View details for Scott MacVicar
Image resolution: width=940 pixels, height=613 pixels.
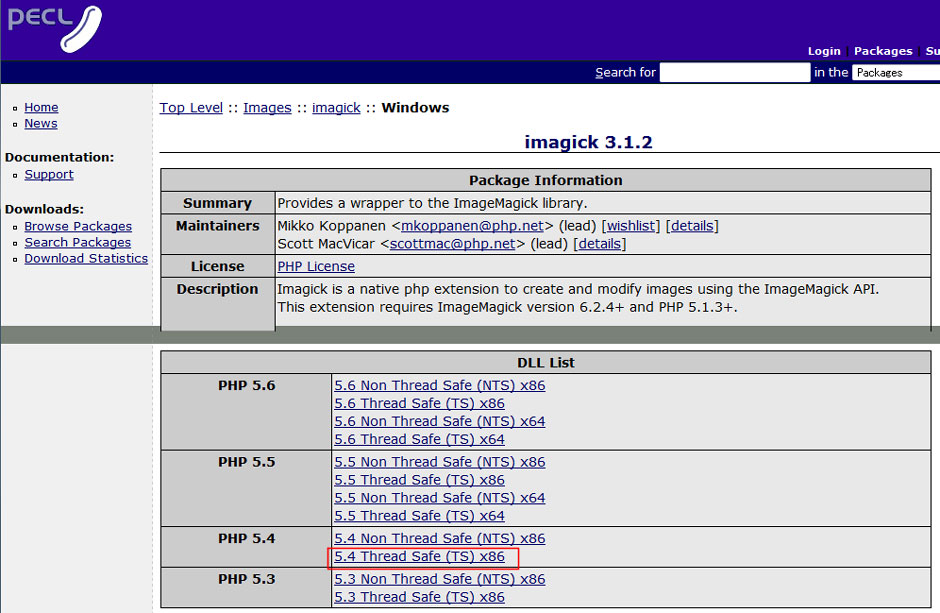click(x=599, y=244)
